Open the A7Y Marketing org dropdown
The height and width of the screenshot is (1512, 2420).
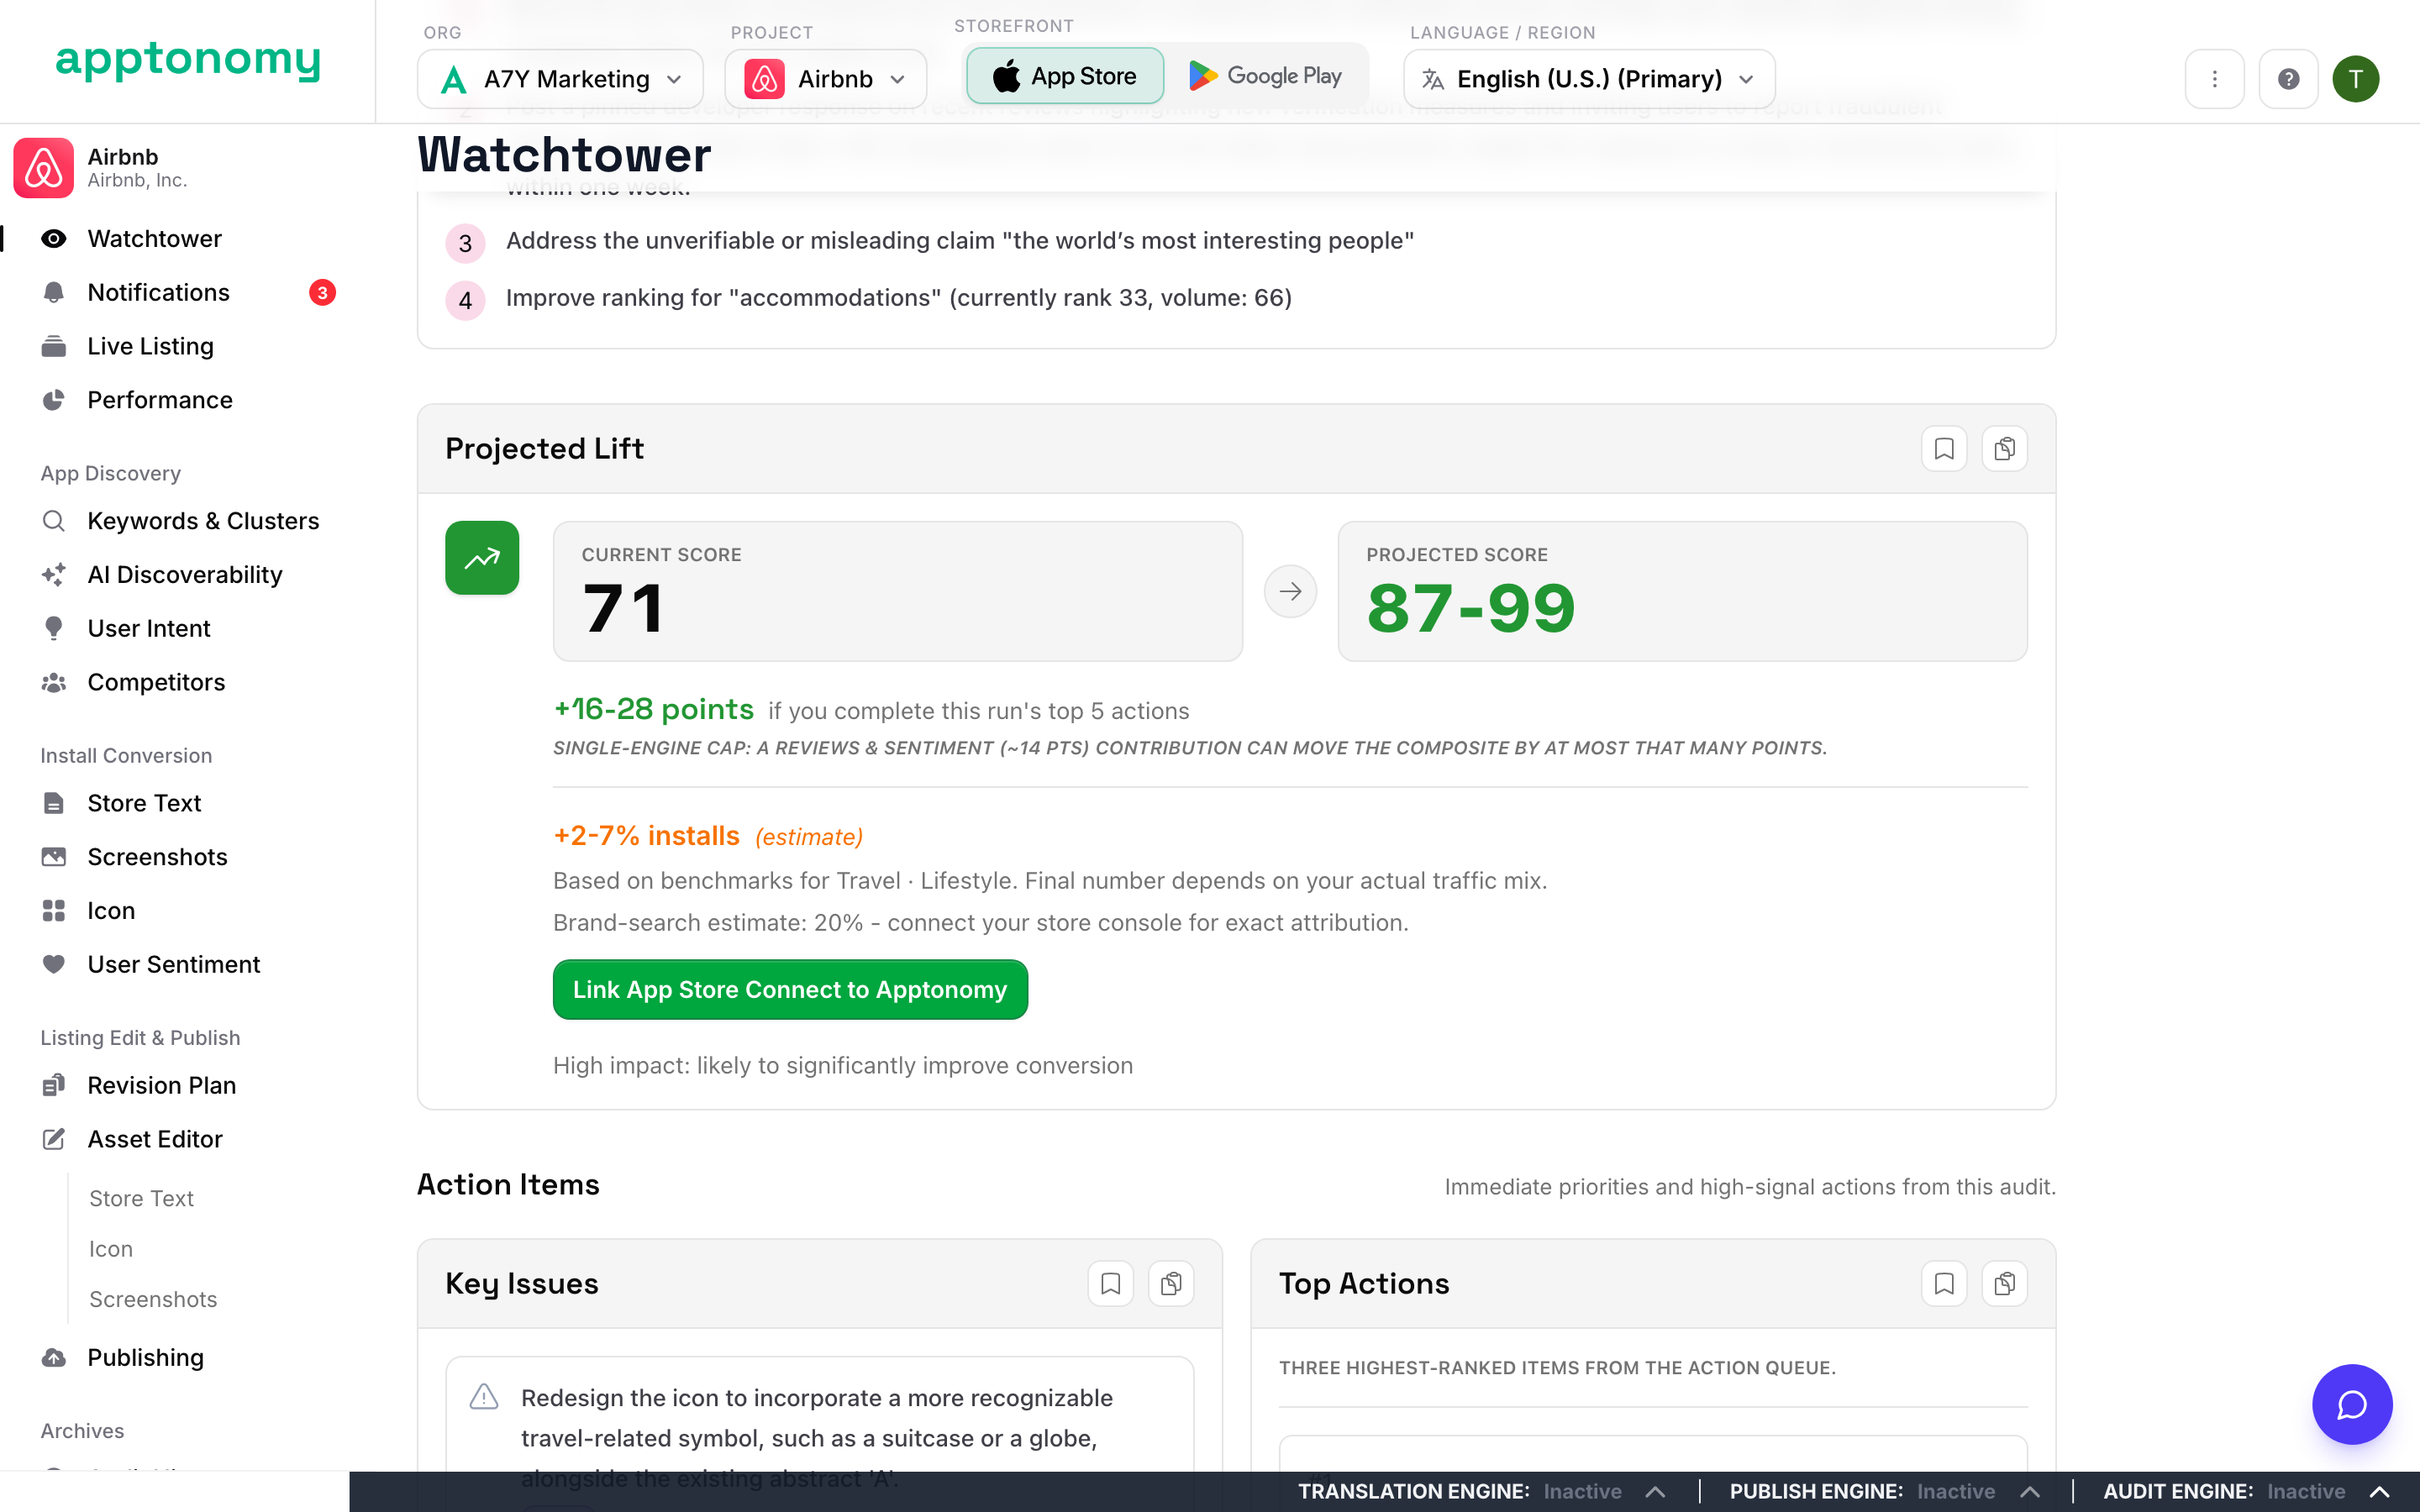[560, 79]
